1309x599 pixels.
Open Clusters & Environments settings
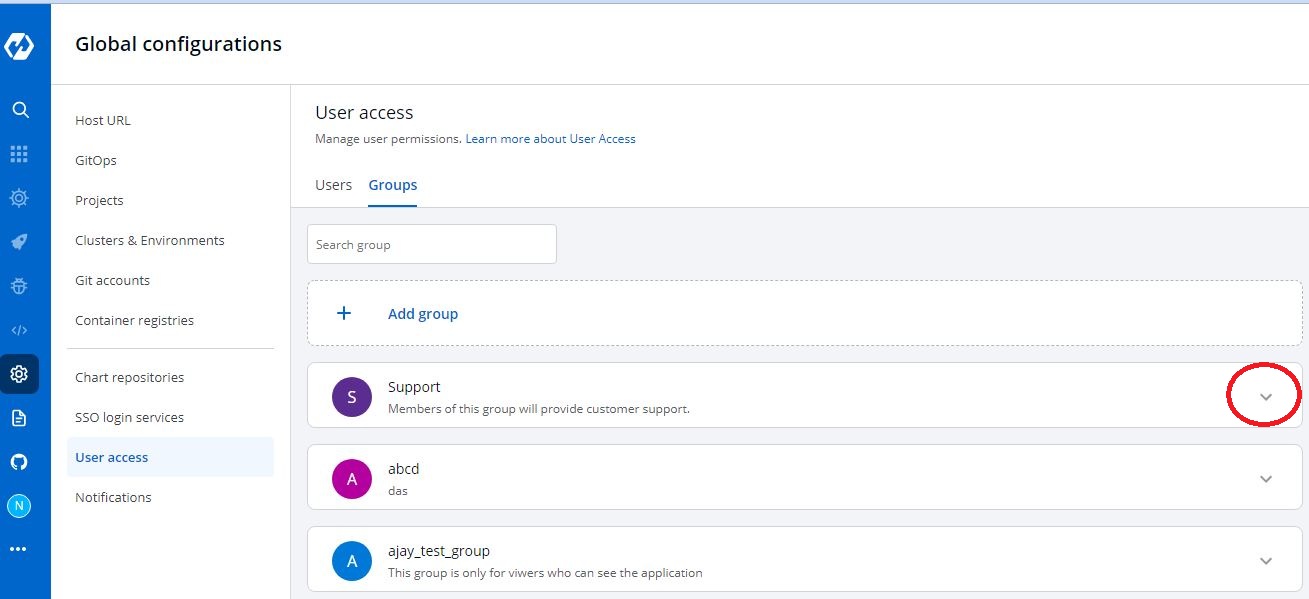point(149,240)
